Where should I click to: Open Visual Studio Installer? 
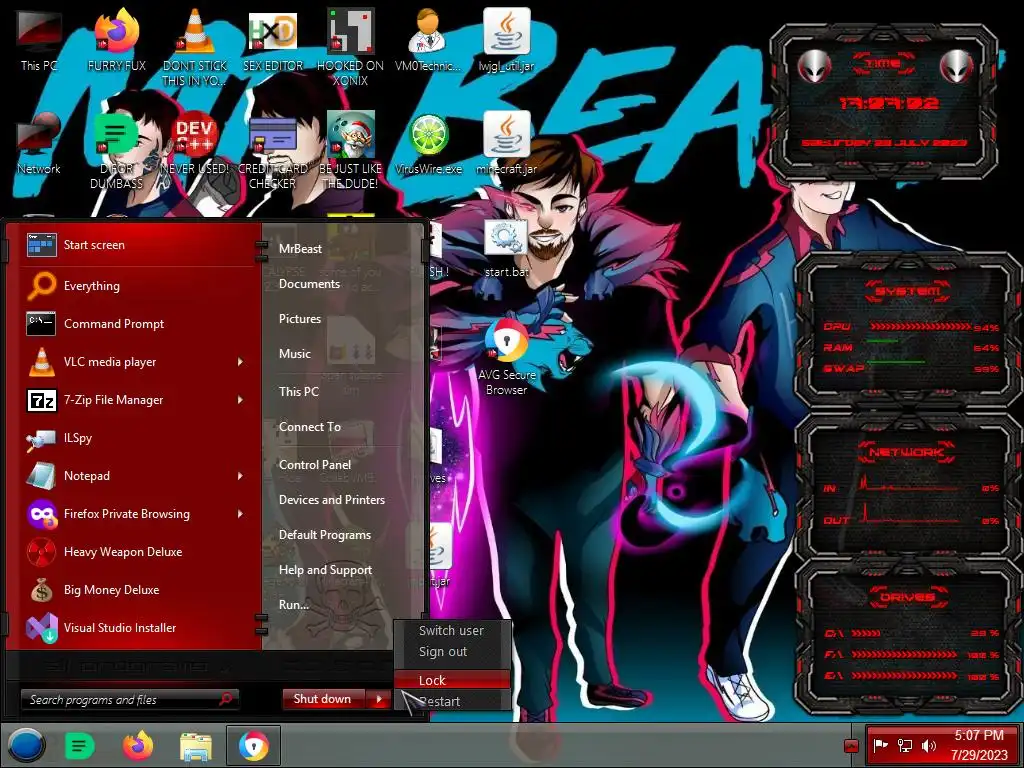coord(136,628)
